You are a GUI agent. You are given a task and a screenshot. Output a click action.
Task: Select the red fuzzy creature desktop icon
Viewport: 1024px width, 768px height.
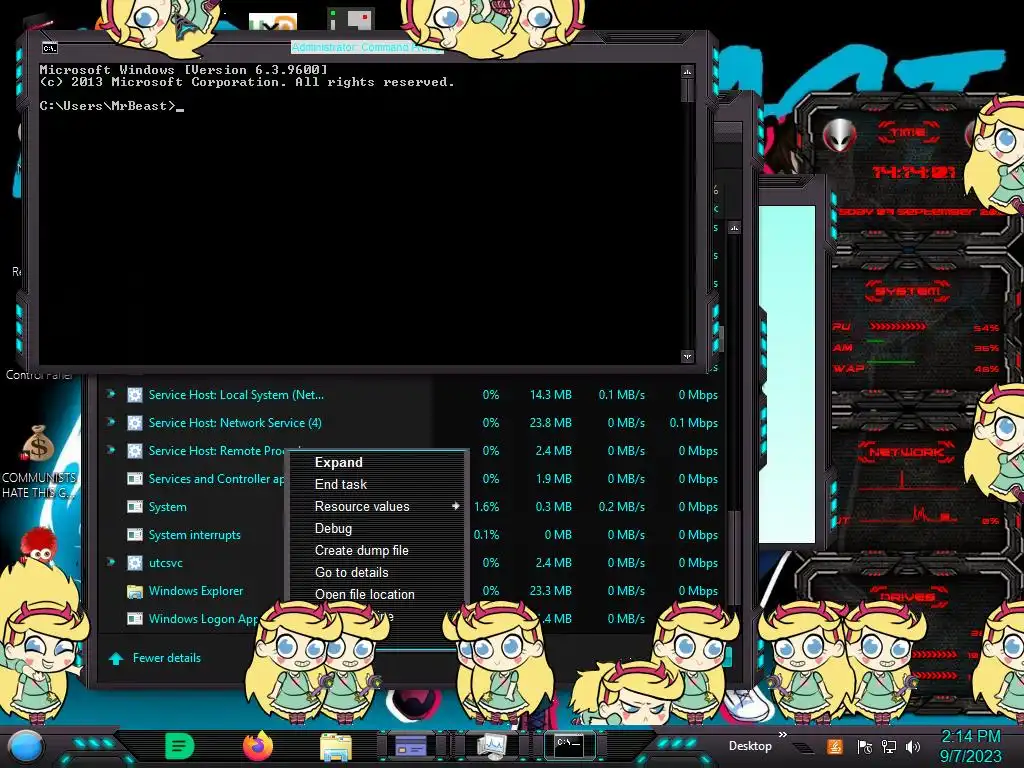coord(38,545)
